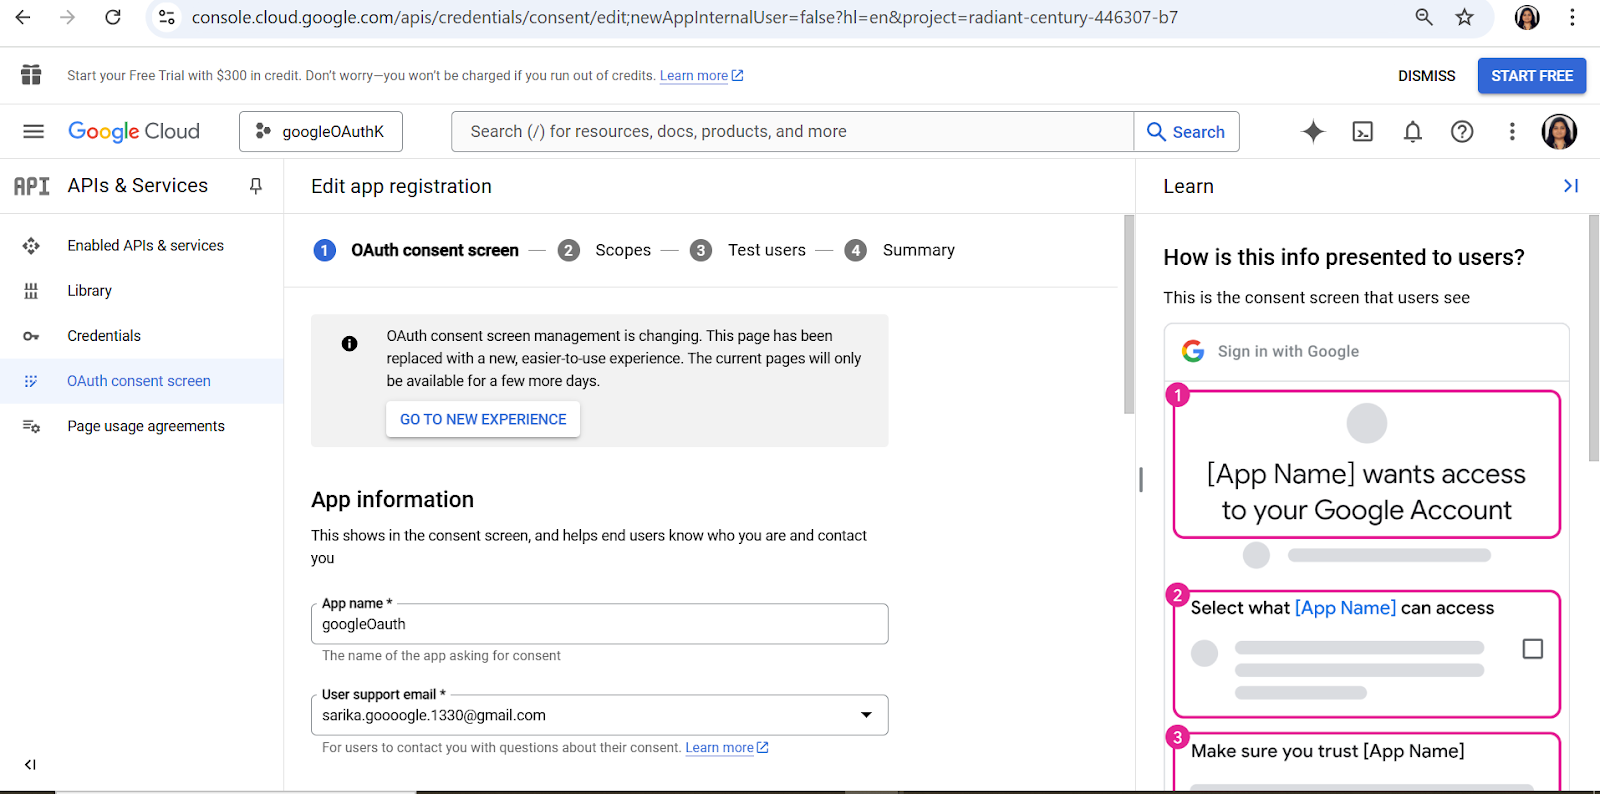Activate Cloud Shell terminal icon
The height and width of the screenshot is (794, 1600).
point(1363,131)
